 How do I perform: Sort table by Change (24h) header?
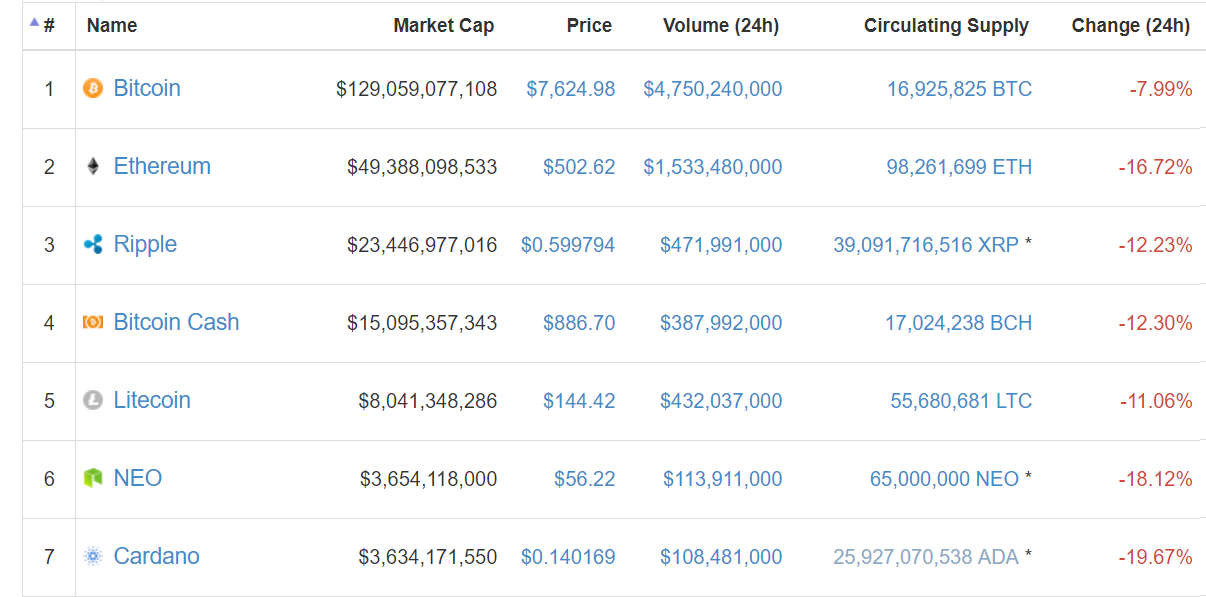1130,26
